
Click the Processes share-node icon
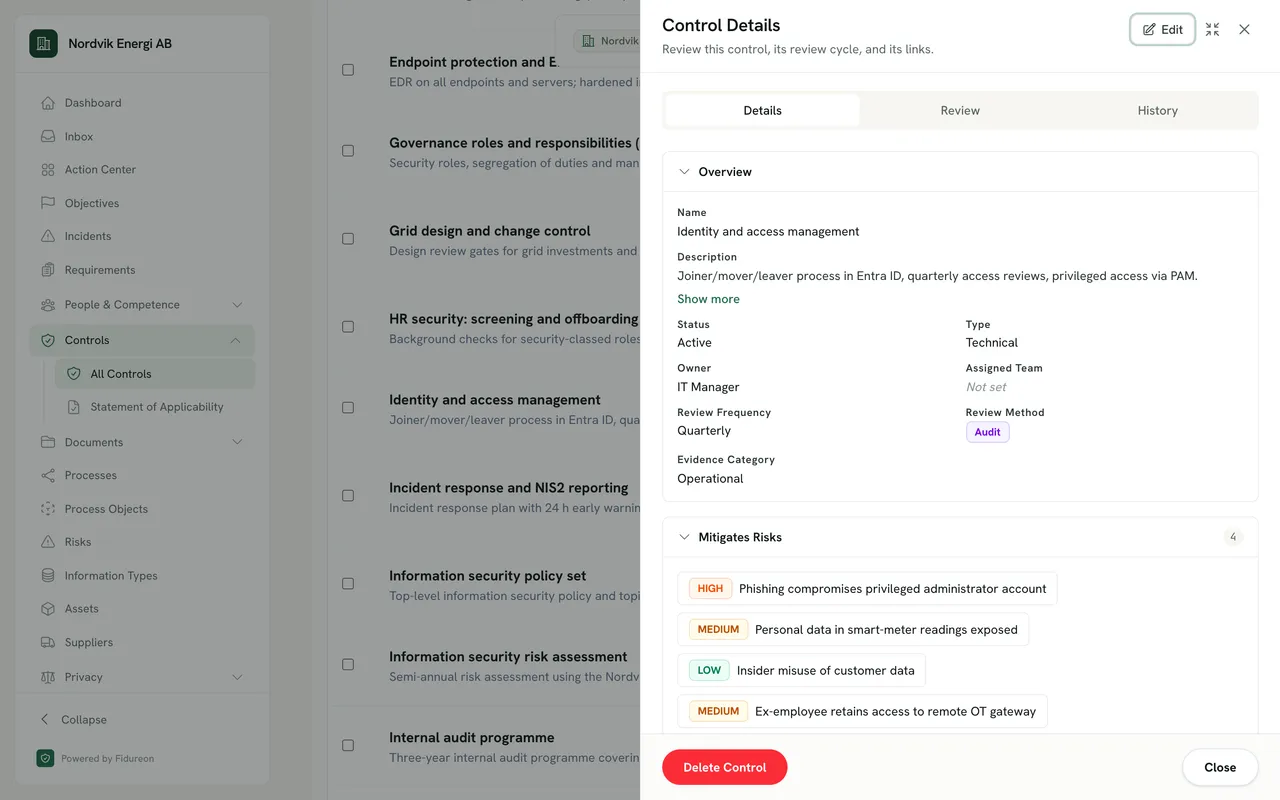coord(48,475)
